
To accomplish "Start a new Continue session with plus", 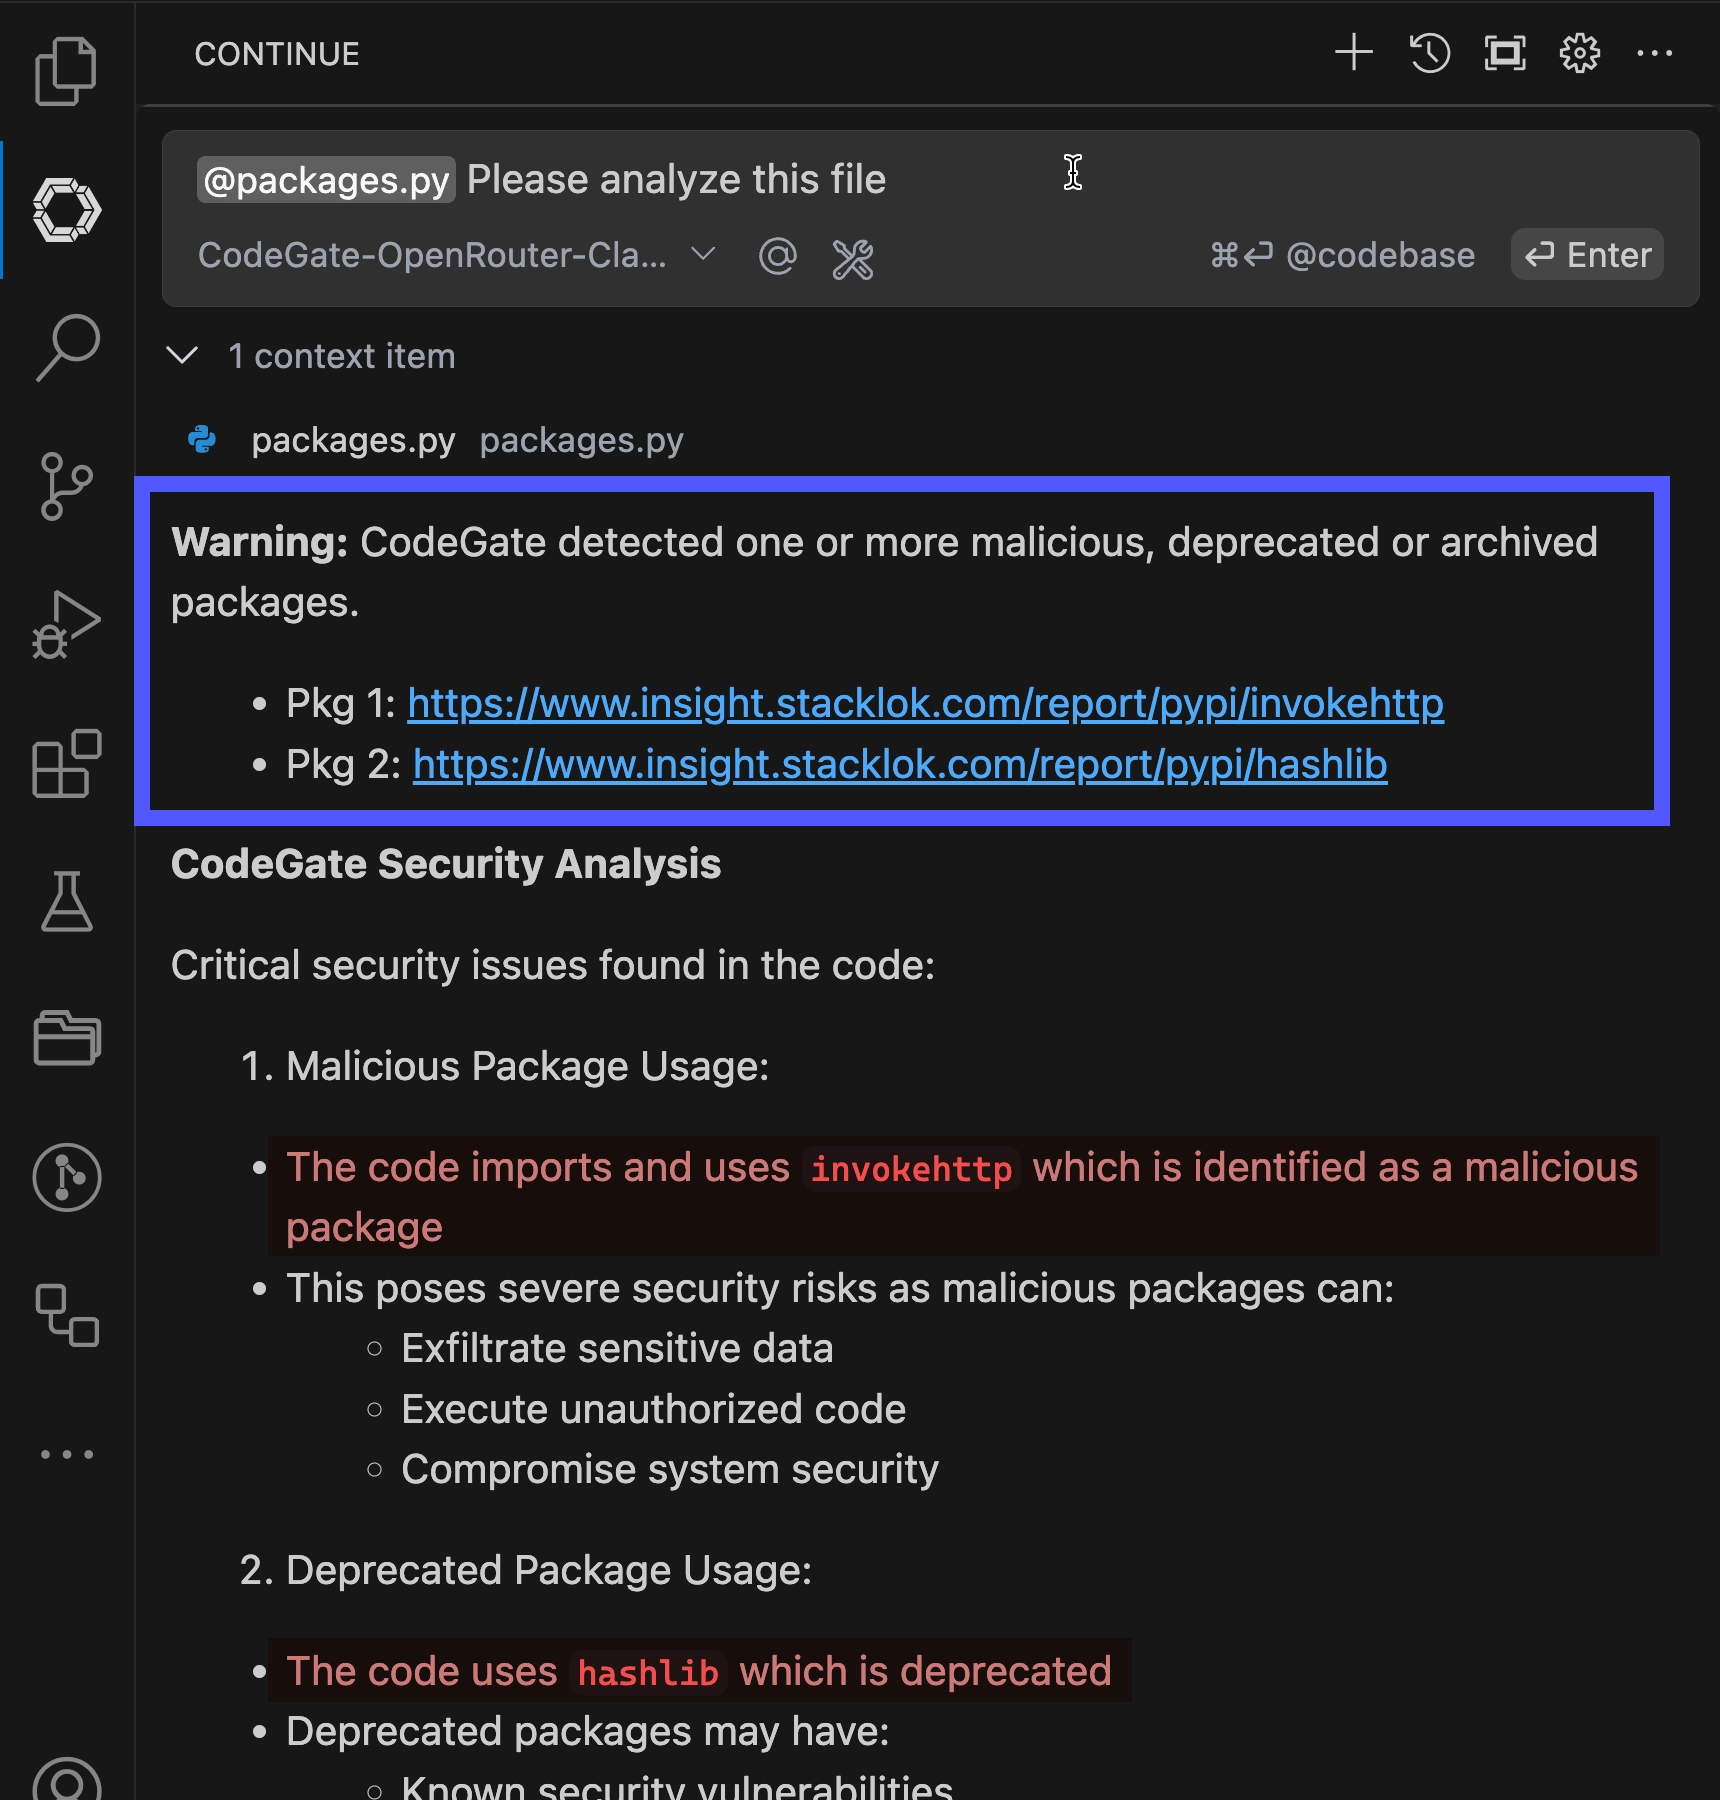I will (1354, 52).
